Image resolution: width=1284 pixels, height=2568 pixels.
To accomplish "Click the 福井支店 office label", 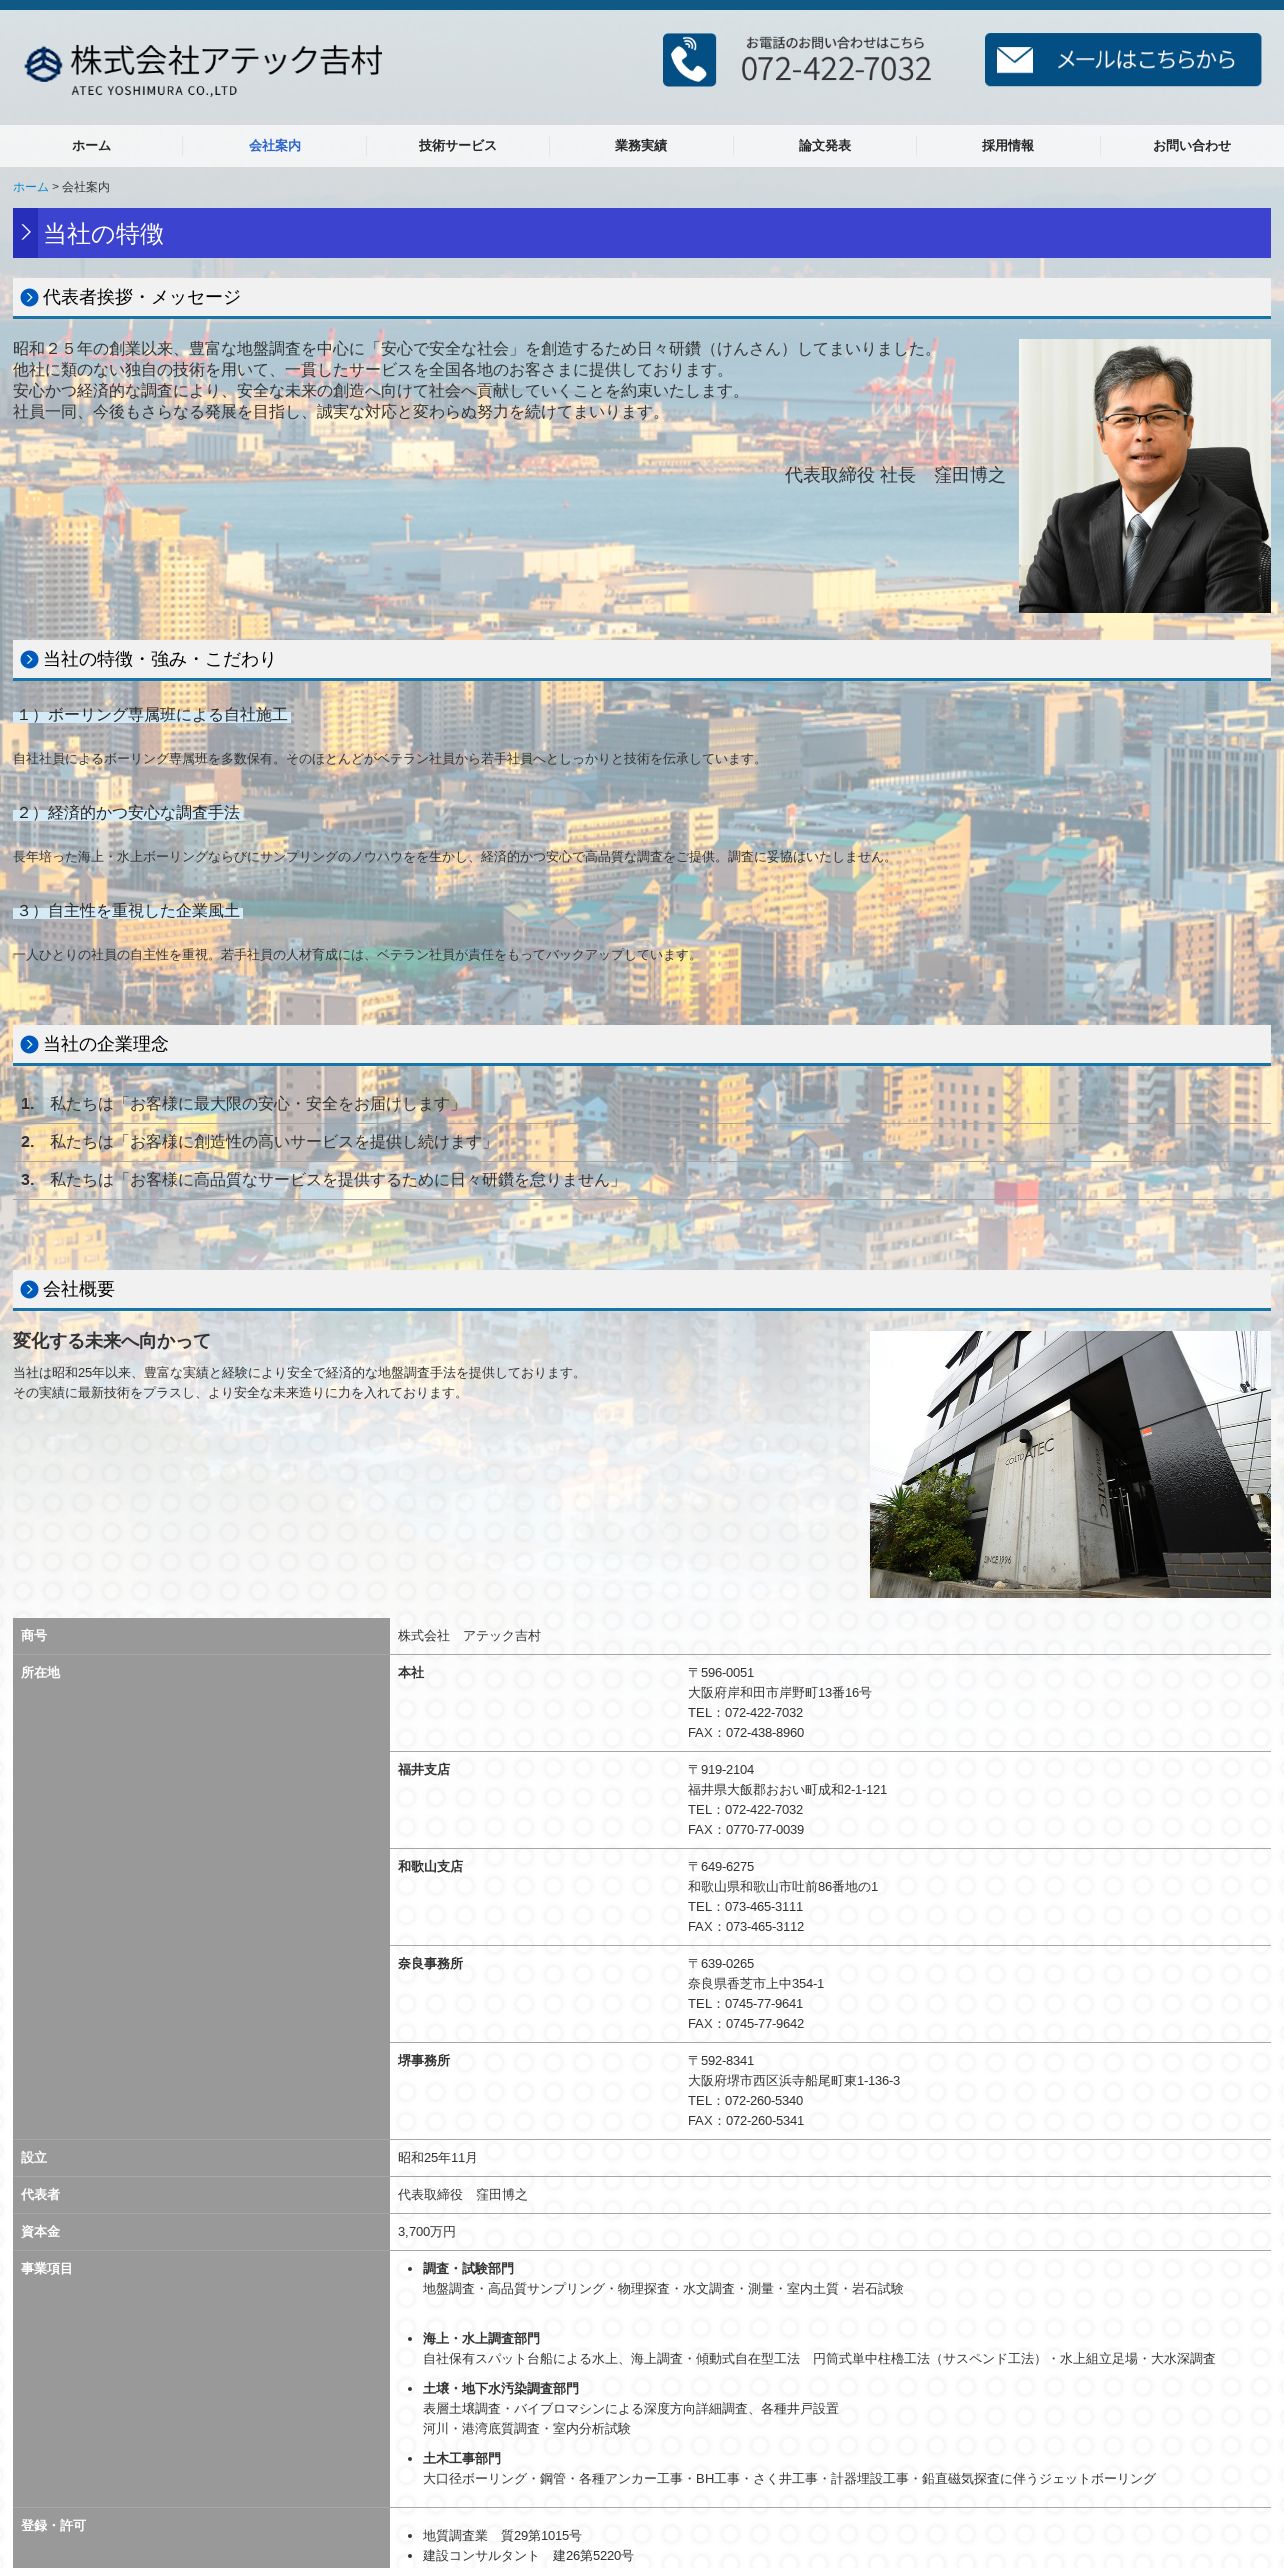I will [424, 1769].
